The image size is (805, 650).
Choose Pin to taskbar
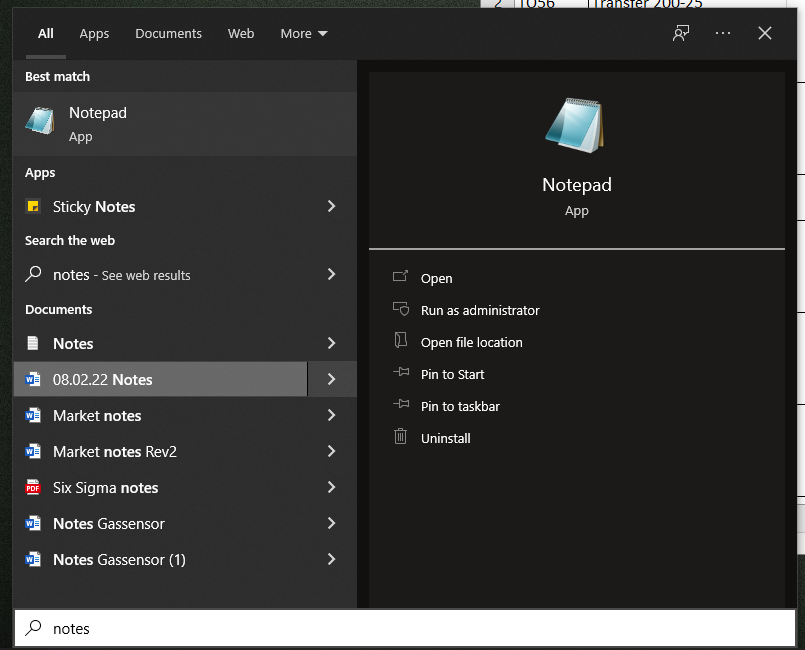[x=460, y=406]
